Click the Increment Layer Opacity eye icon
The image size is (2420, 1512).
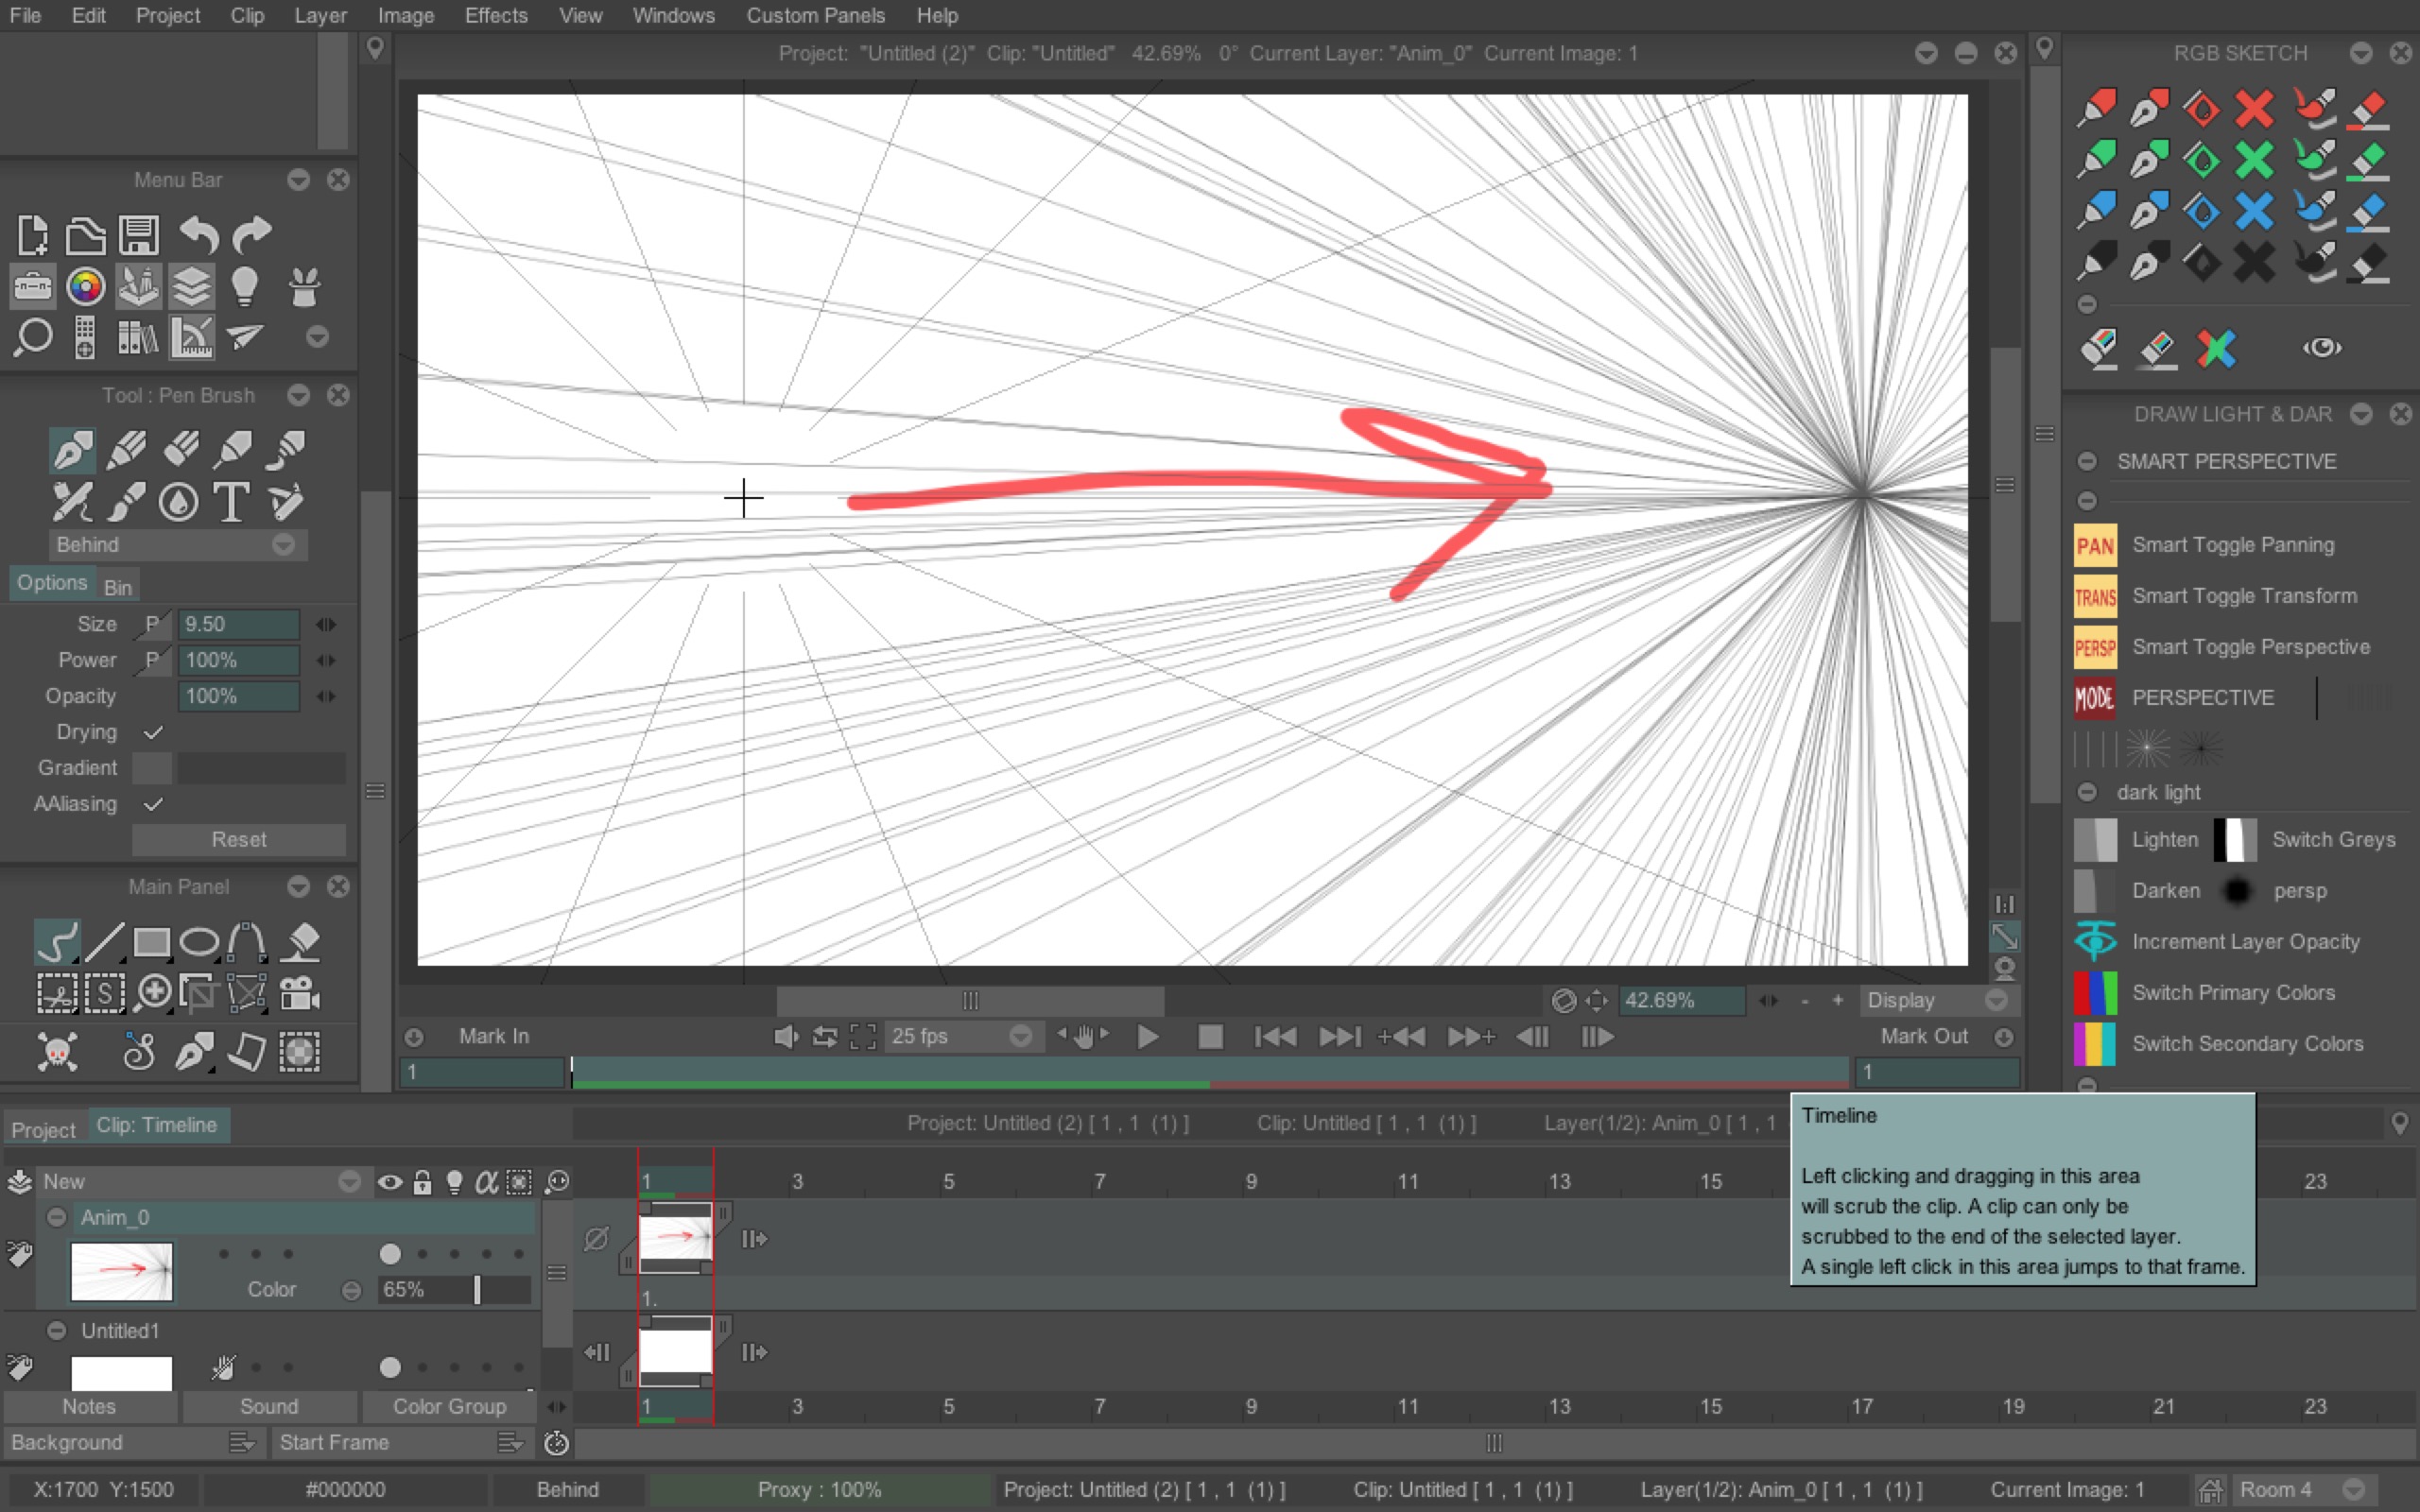(x=2095, y=941)
